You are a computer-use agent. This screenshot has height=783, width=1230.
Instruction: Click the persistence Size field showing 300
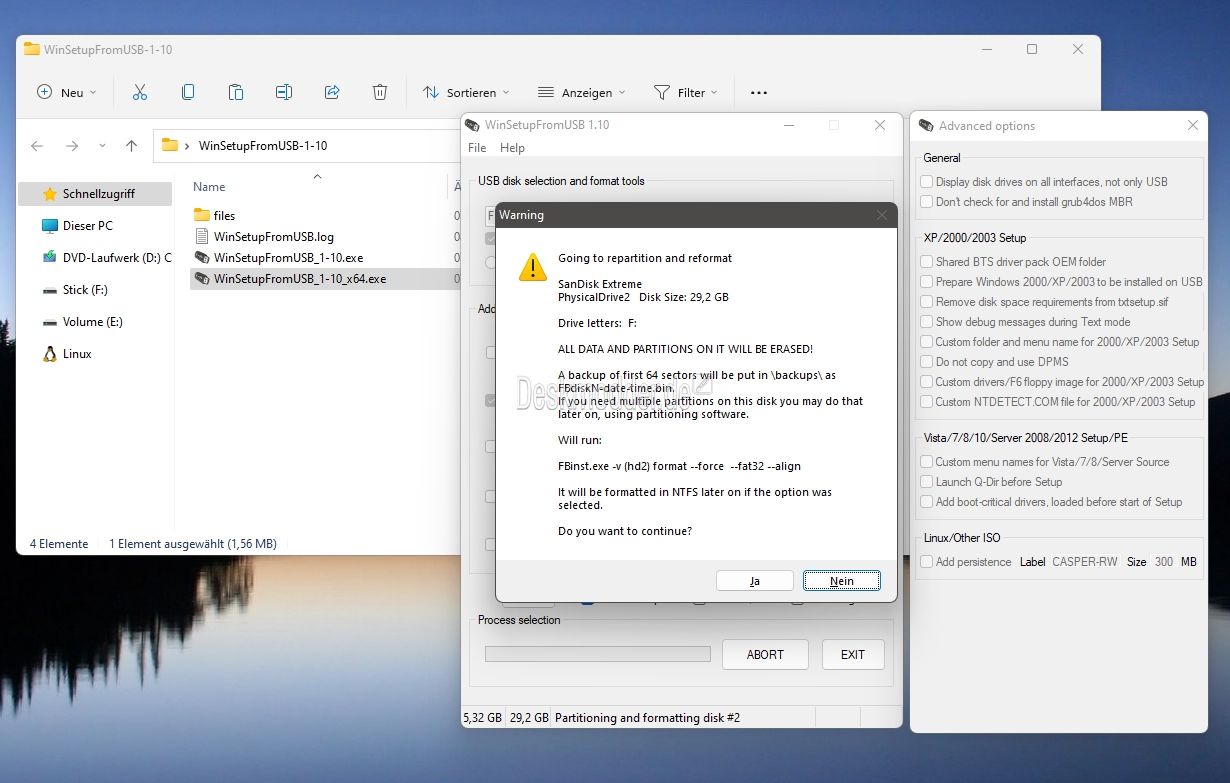click(1163, 562)
